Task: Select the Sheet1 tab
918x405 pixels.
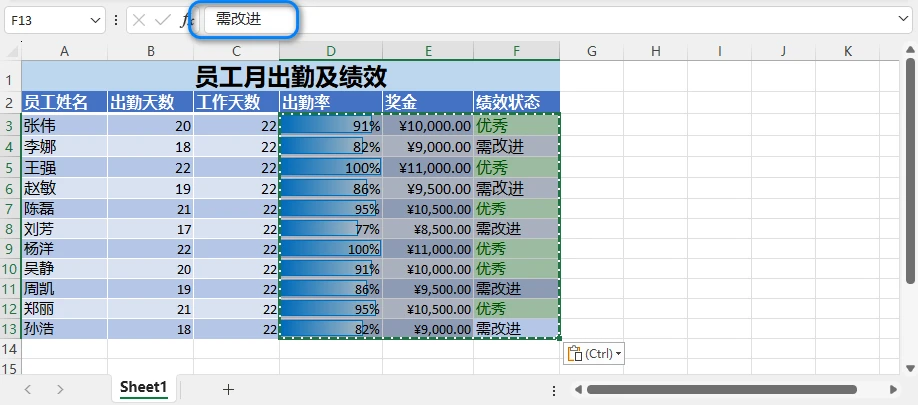Action: click(x=144, y=388)
